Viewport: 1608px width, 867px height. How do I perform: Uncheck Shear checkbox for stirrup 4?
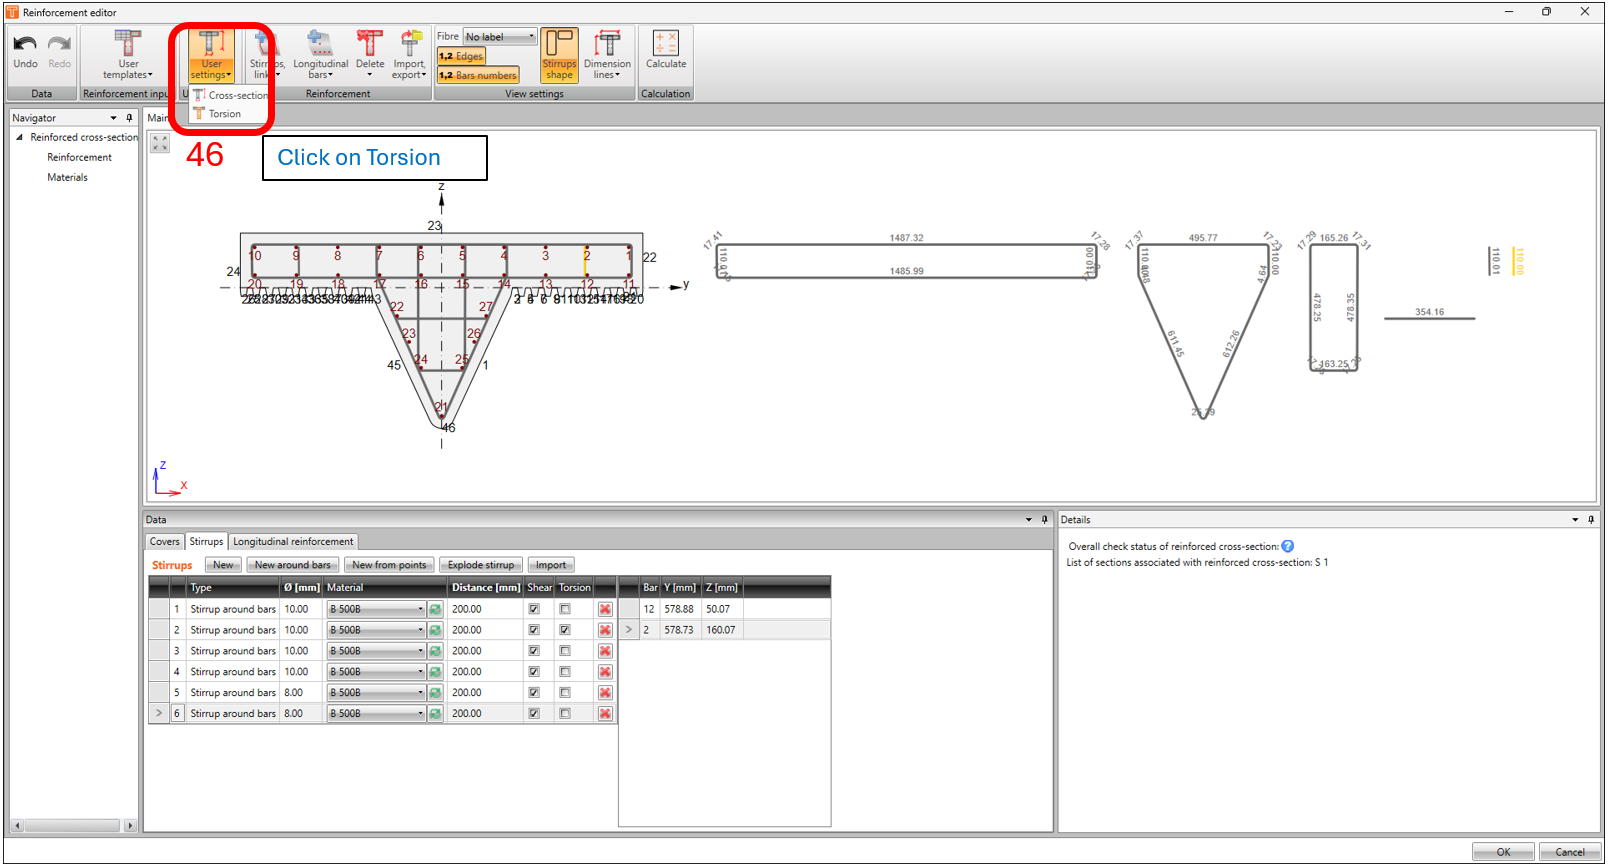(x=534, y=672)
